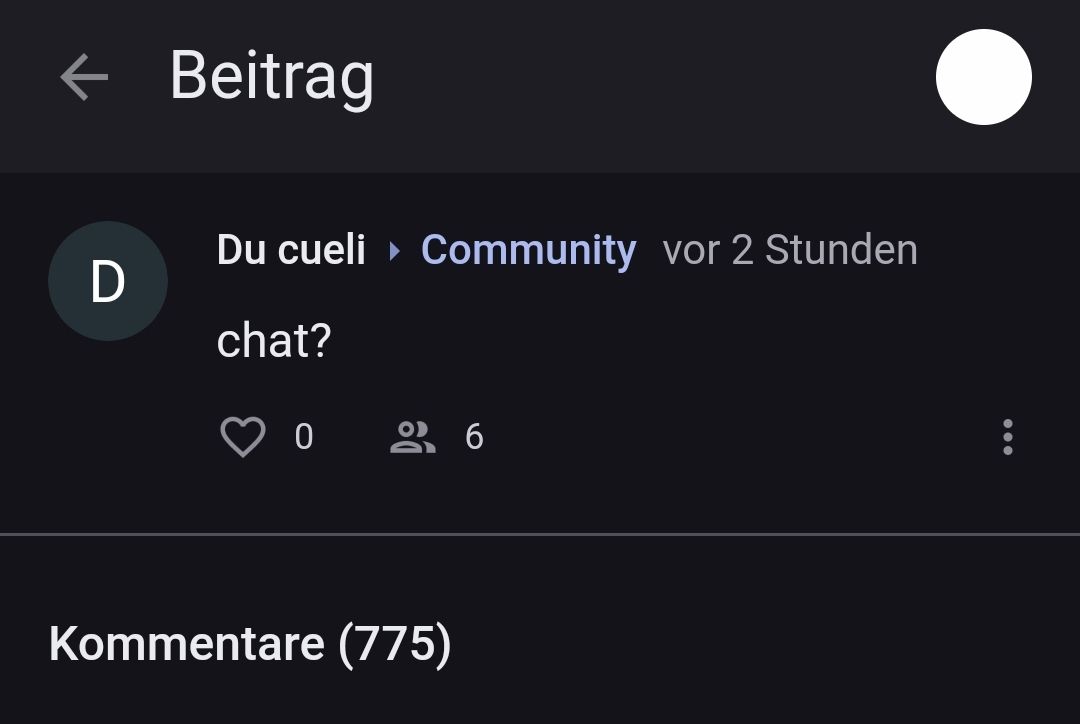Tap the question mark in chat?

point(320,342)
